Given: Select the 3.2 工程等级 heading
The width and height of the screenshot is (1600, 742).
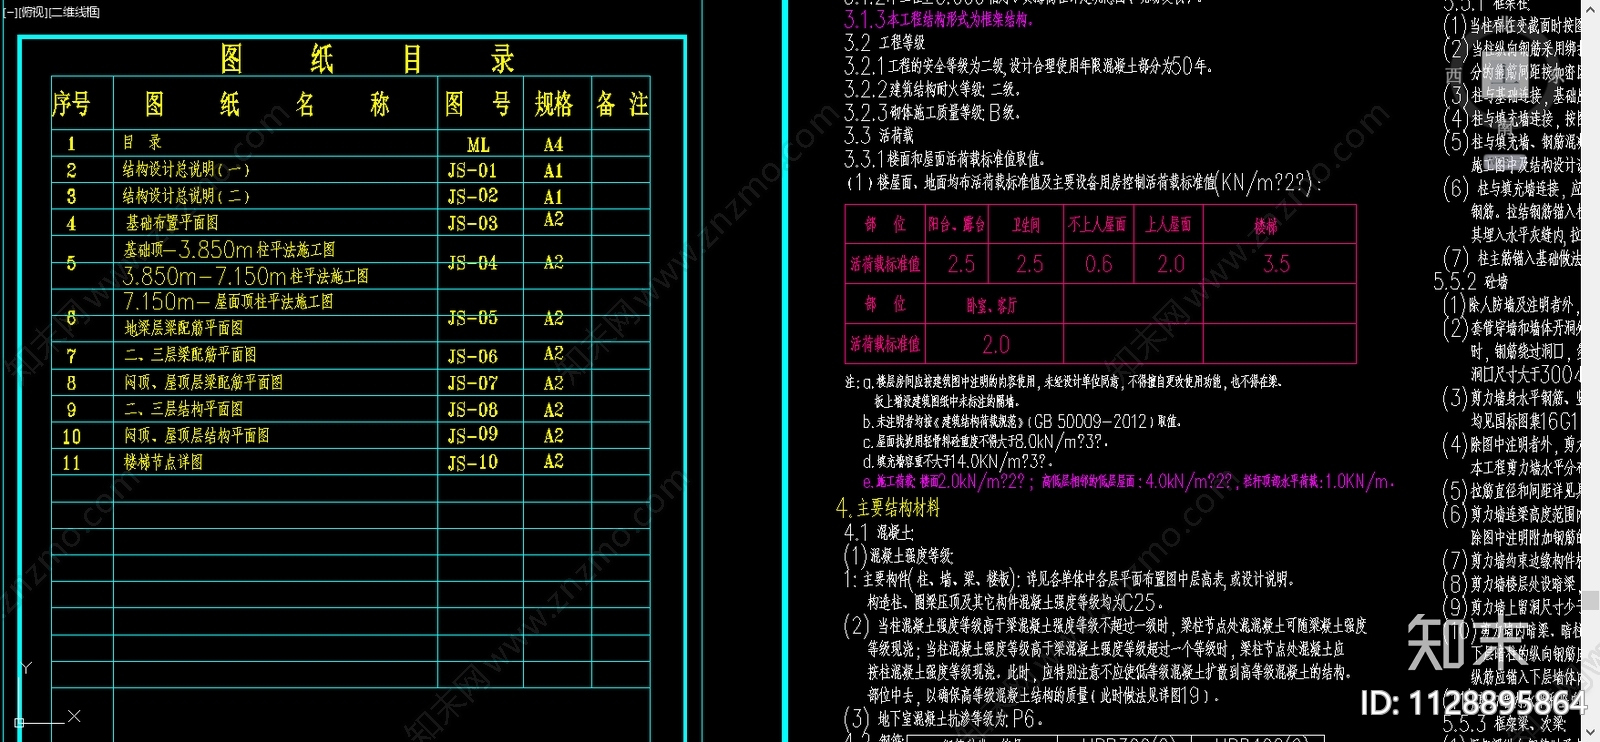Looking at the screenshot, I should click(885, 43).
